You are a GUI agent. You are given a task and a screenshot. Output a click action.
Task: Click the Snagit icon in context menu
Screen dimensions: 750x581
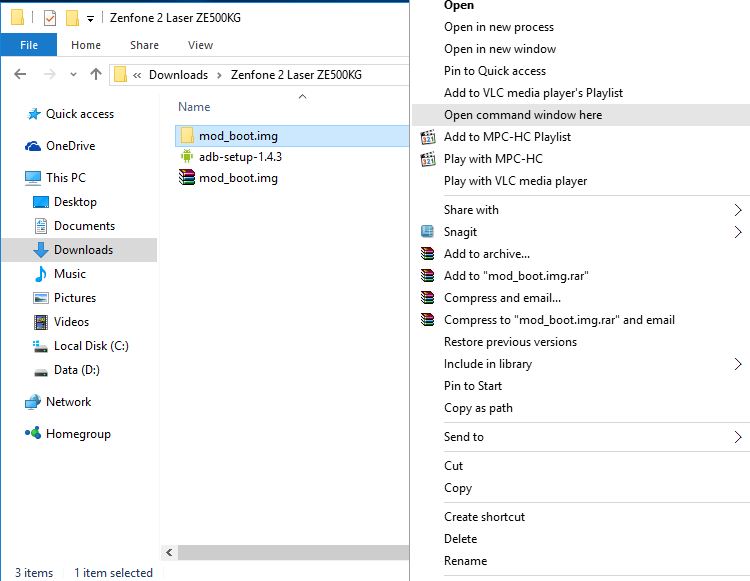(x=427, y=231)
